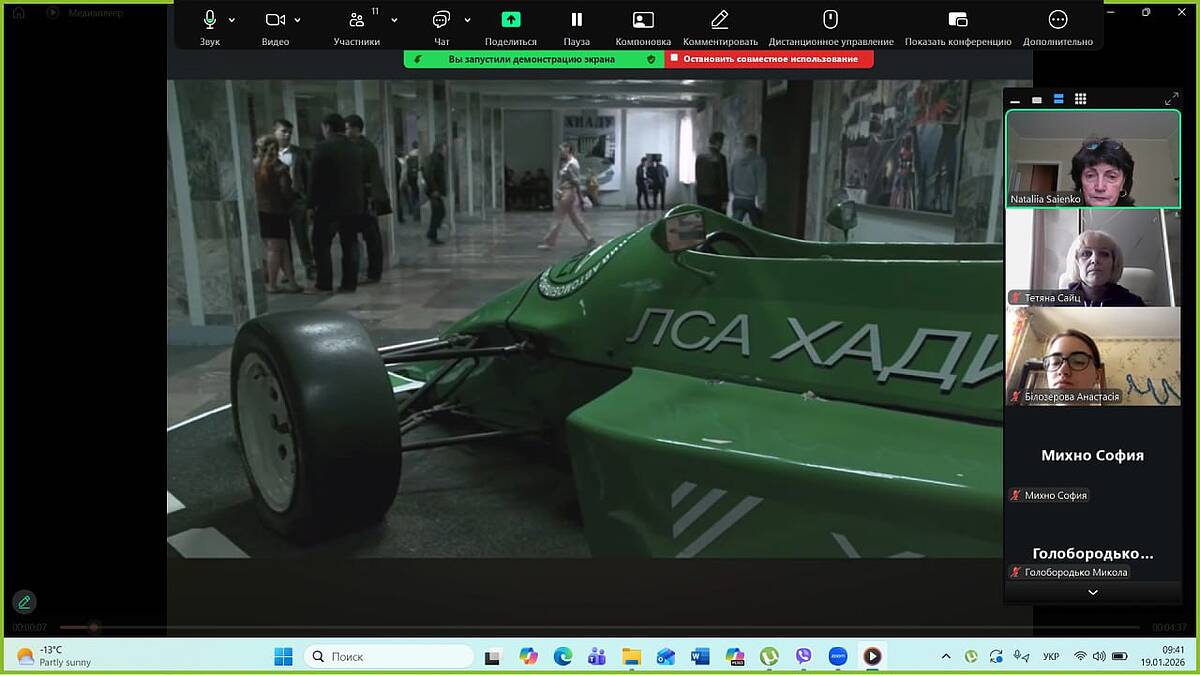Pause the screen share (Пауза)
Screen dimensions: 1200x675
pos(576,20)
